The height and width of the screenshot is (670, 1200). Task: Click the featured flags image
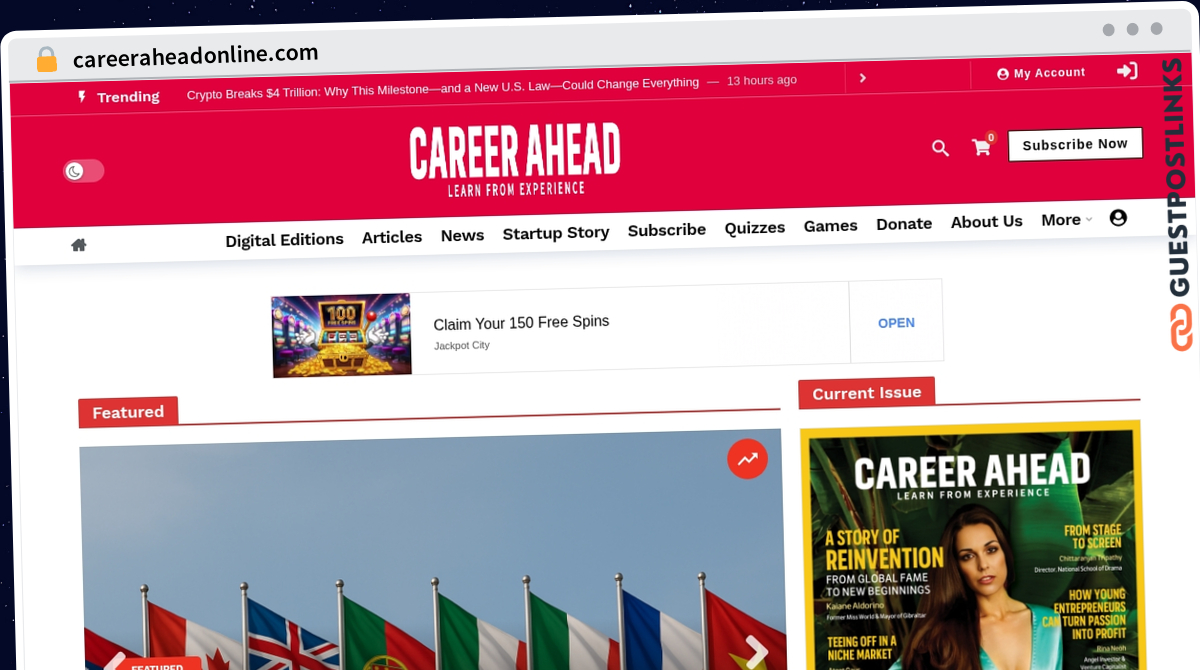(432, 550)
